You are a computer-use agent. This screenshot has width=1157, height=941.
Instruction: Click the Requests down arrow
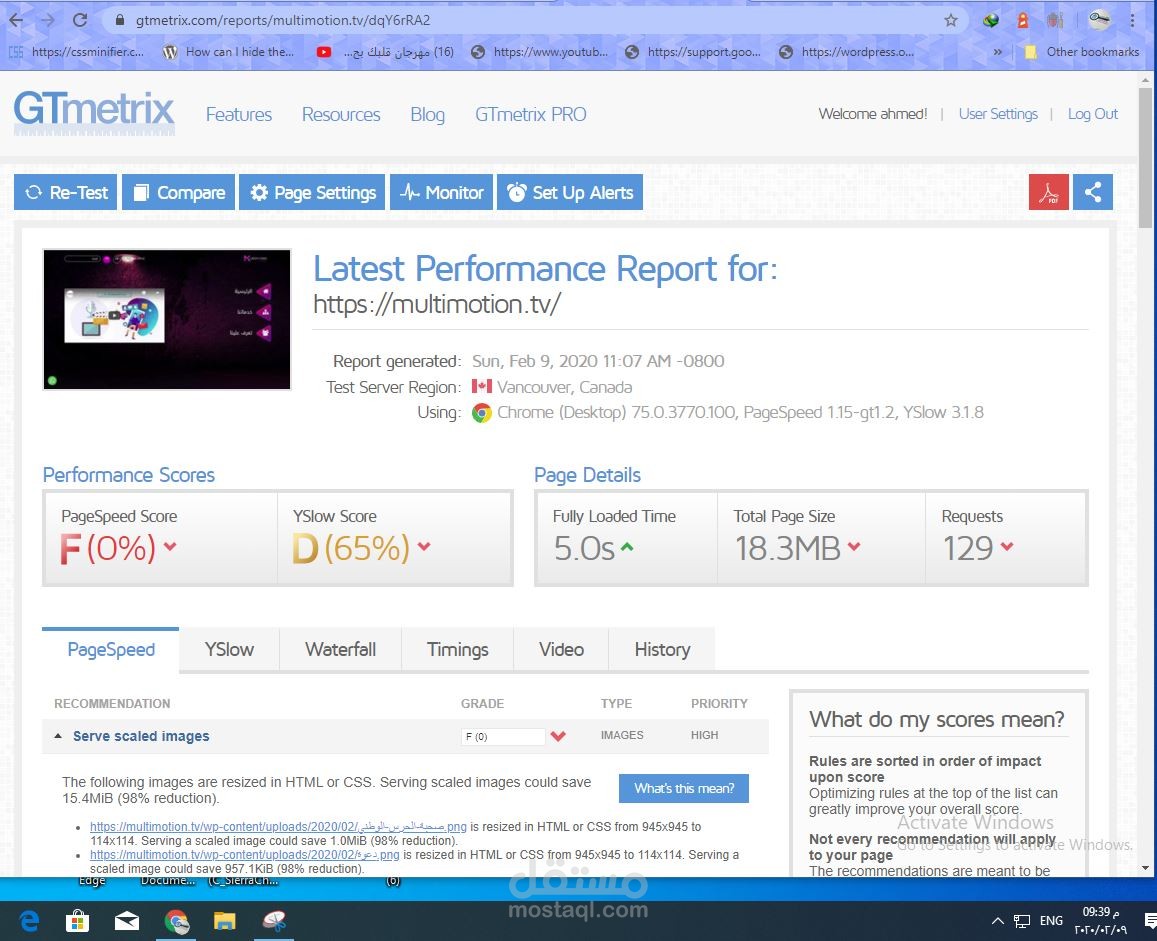[x=1007, y=546]
